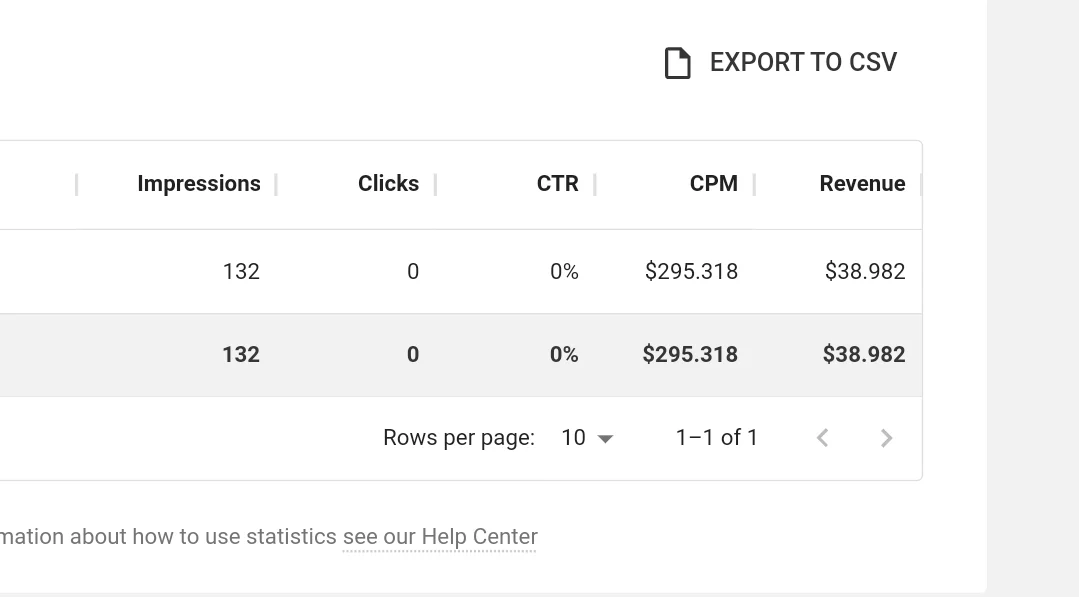The image size is (1079, 597).
Task: Click the 1–1 of 1 pagination text
Action: 716,437
